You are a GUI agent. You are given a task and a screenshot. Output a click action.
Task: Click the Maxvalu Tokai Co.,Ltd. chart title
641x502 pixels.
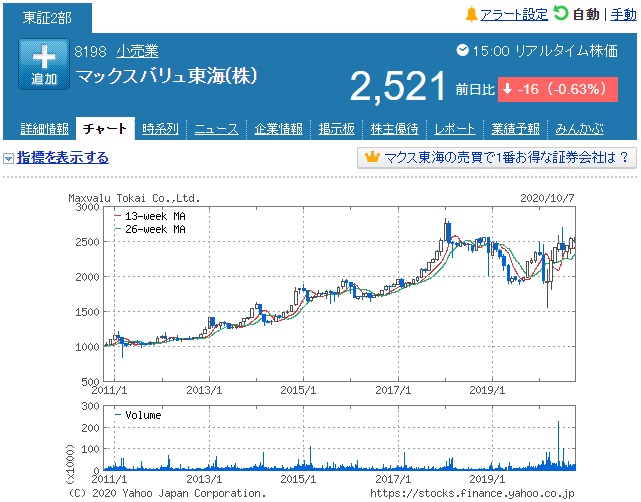(x=134, y=198)
